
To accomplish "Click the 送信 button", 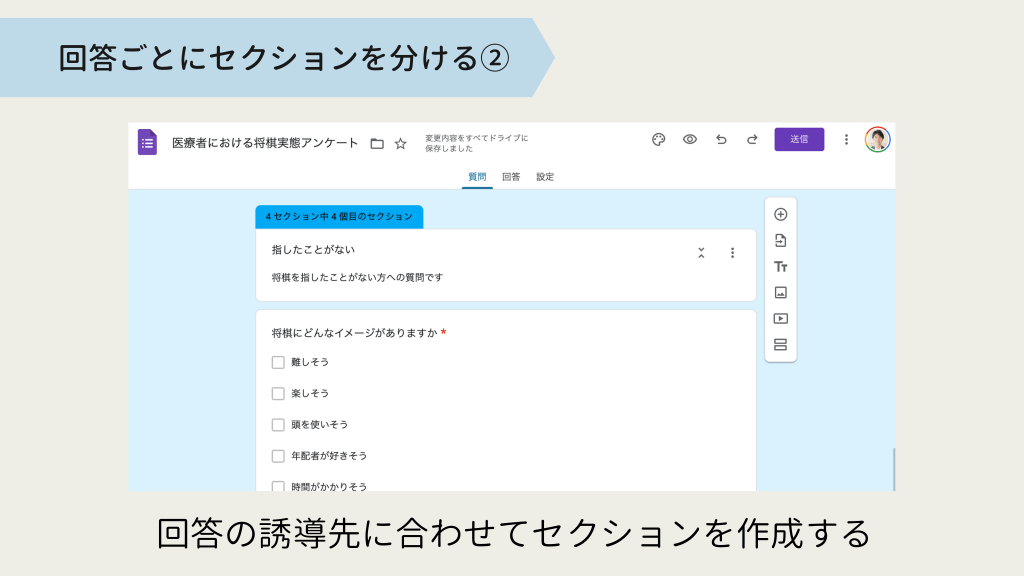I will pyautogui.click(x=799, y=139).
